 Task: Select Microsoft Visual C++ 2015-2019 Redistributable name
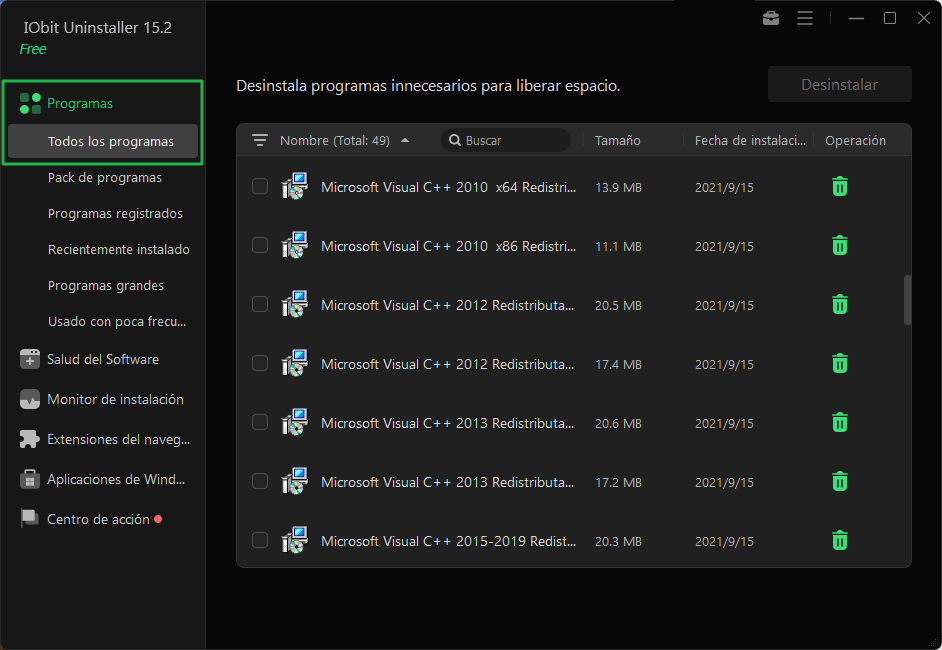coord(448,541)
